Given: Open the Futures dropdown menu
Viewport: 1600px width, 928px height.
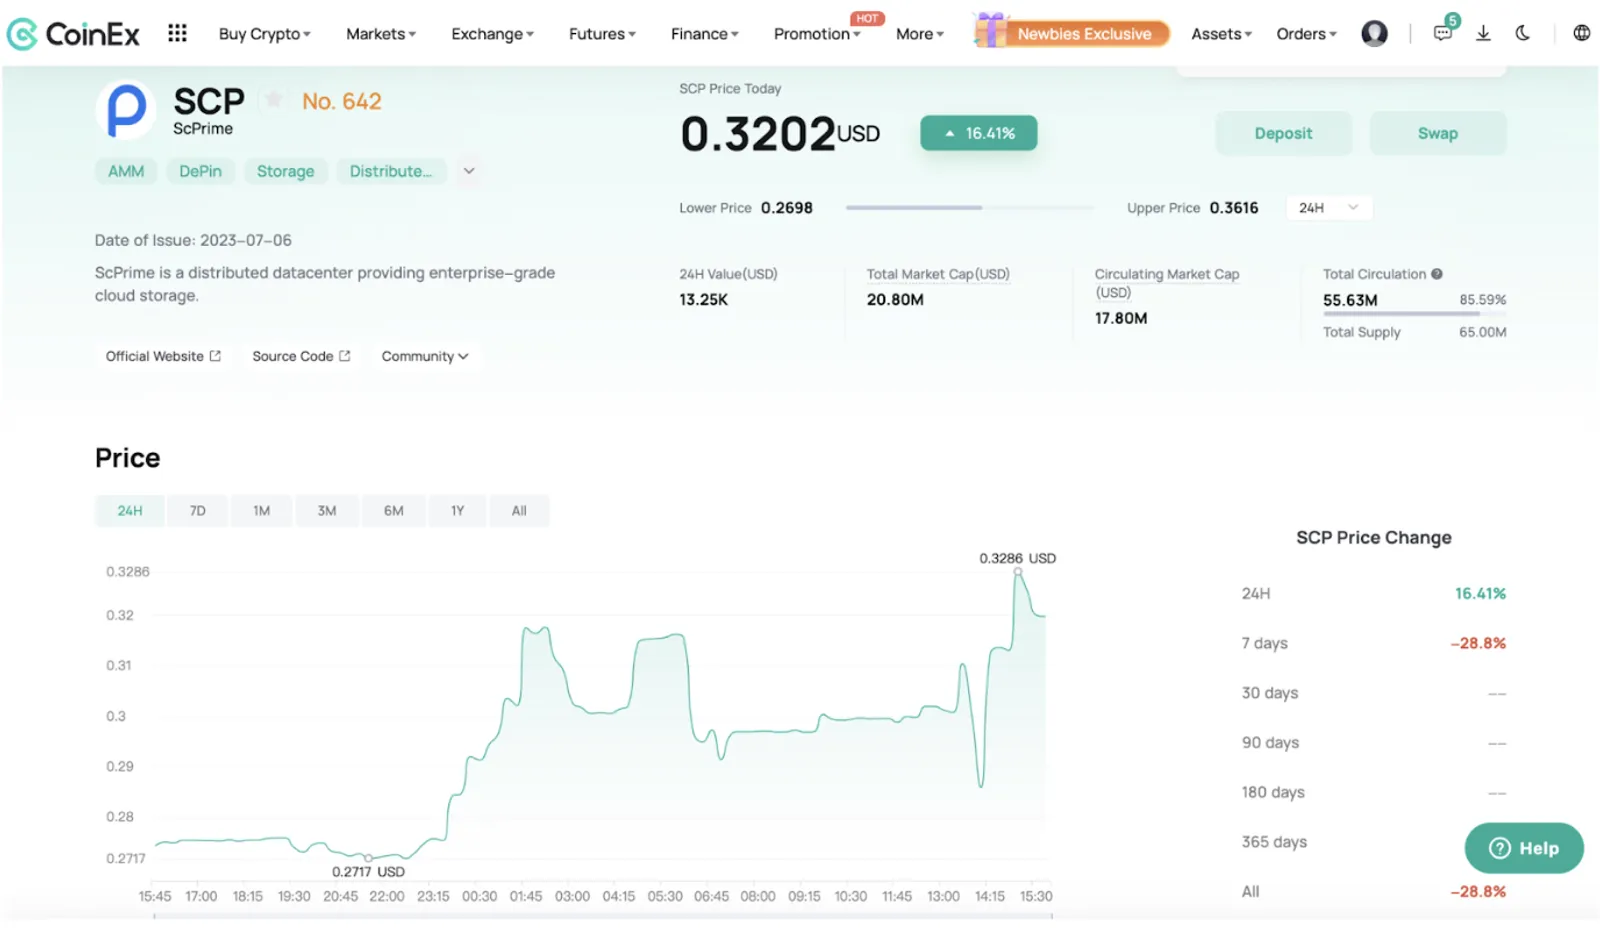Looking at the screenshot, I should click(x=602, y=34).
